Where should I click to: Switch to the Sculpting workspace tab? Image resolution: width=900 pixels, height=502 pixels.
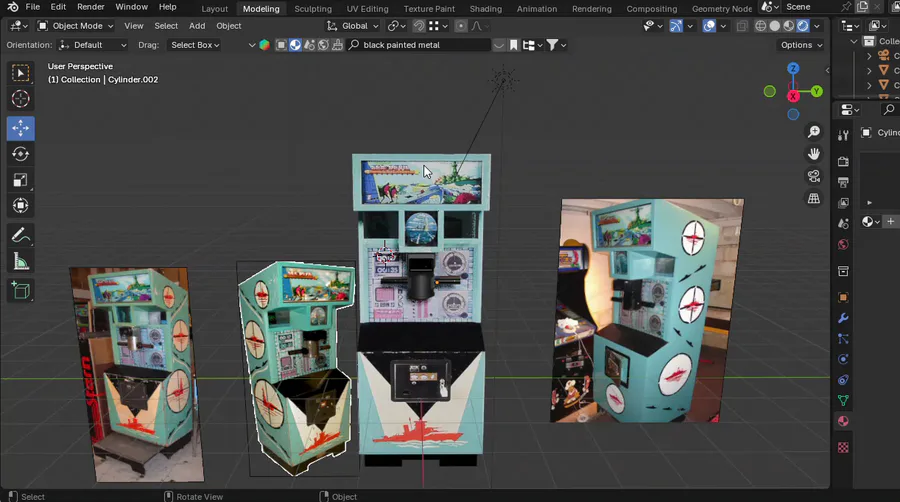pos(313,9)
